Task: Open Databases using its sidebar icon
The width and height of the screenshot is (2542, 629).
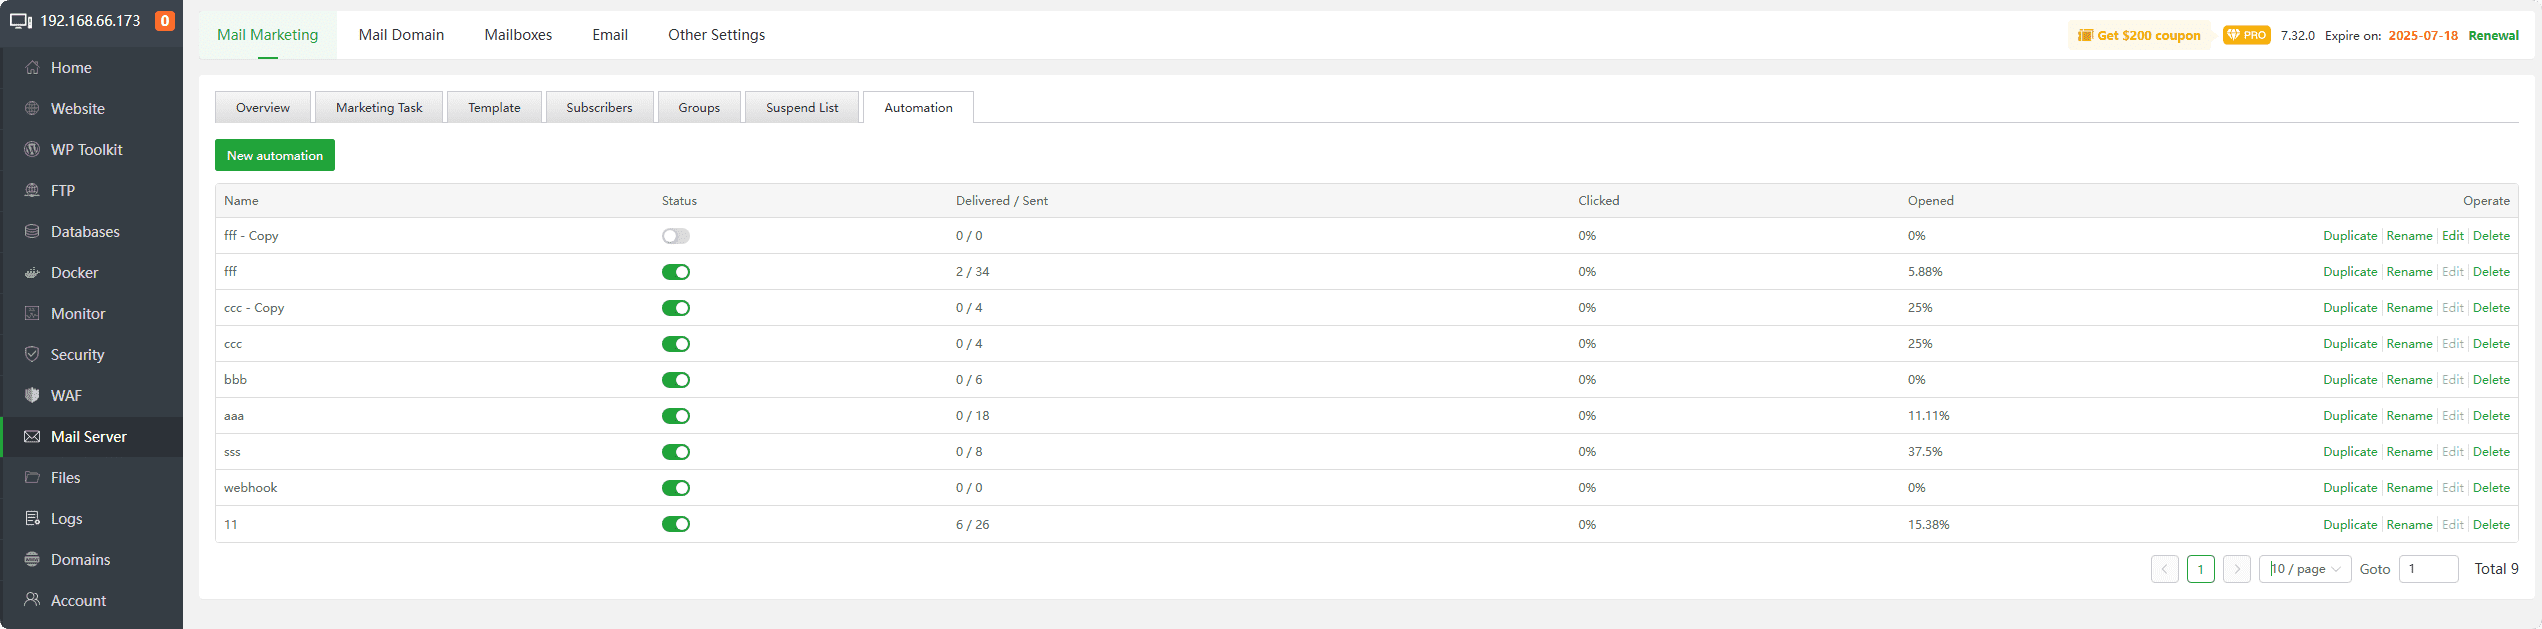Action: point(32,232)
